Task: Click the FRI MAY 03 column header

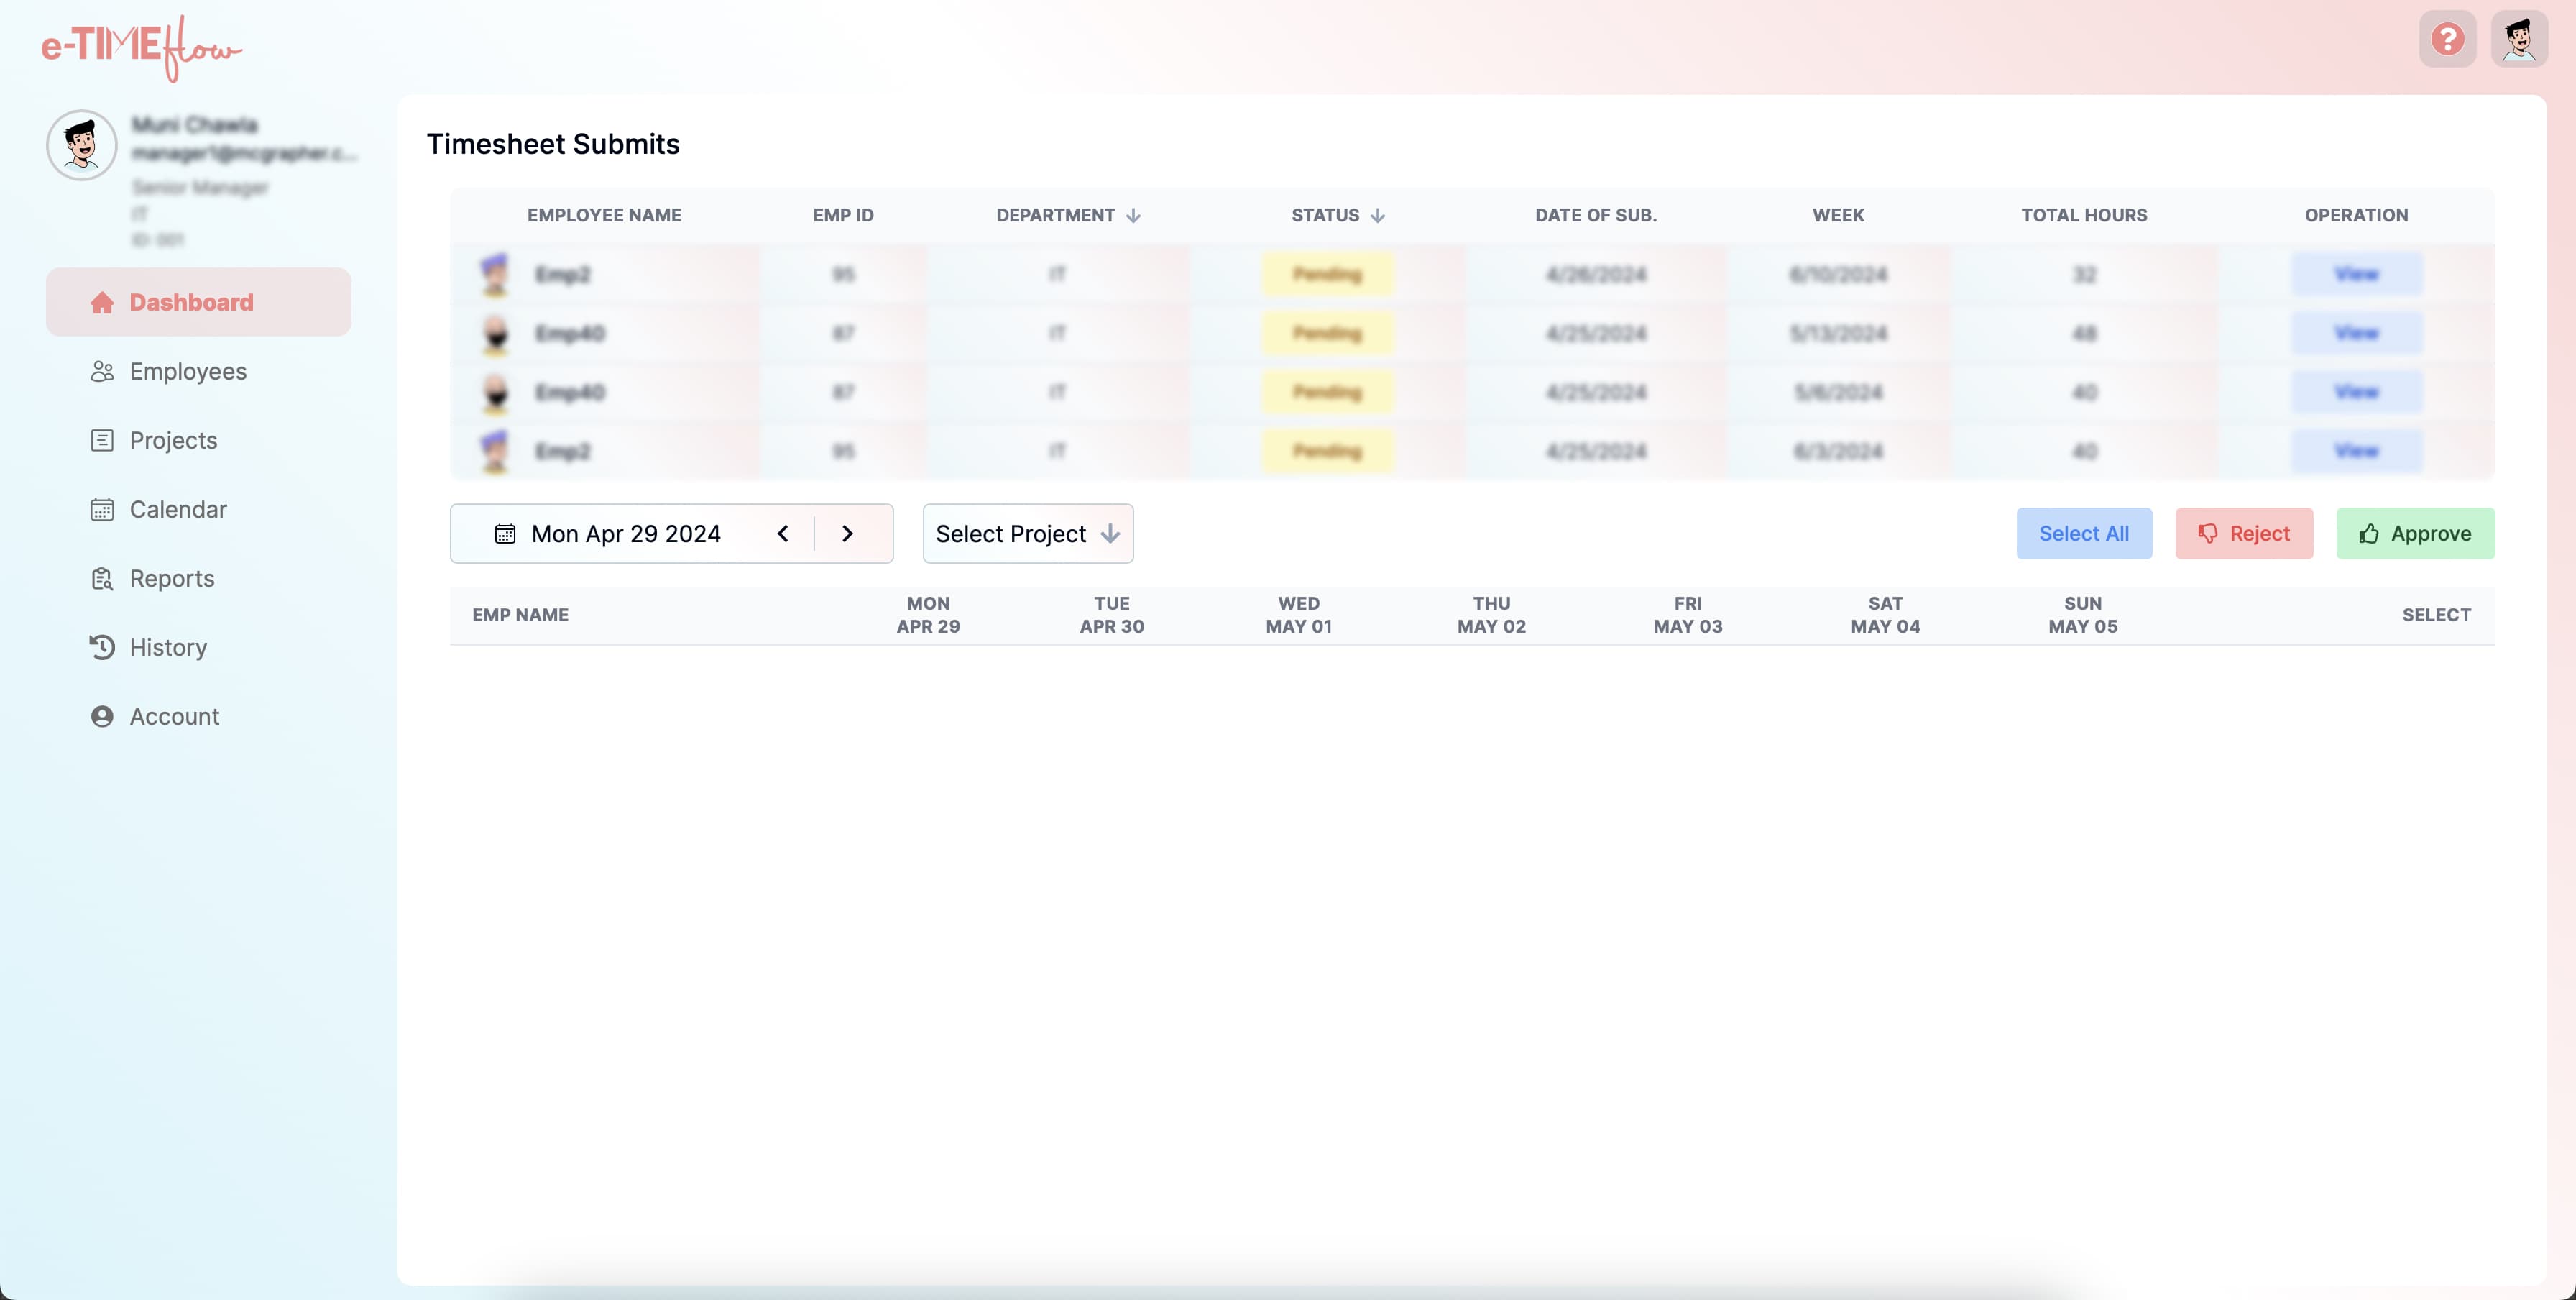Action: 1687,615
